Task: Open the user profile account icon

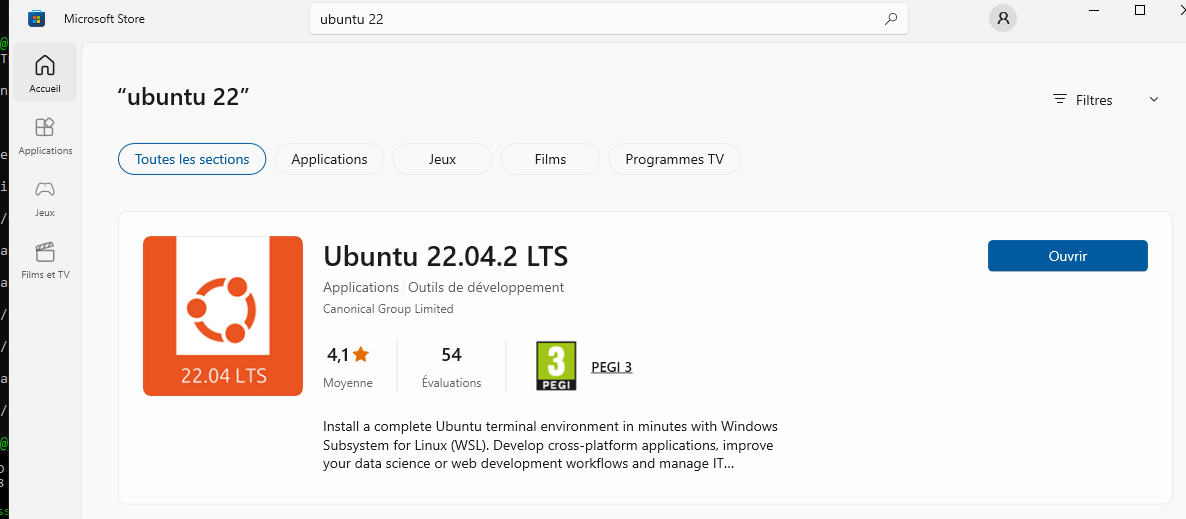Action: [1002, 18]
